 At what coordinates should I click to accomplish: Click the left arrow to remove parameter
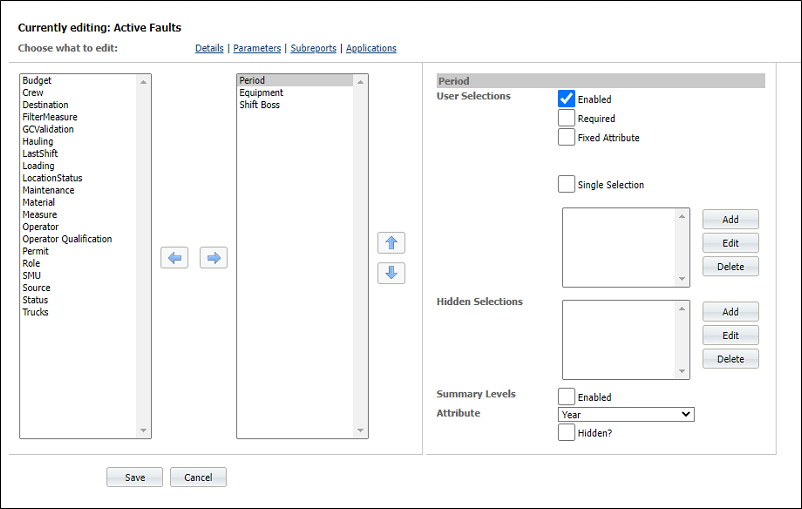tap(174, 257)
